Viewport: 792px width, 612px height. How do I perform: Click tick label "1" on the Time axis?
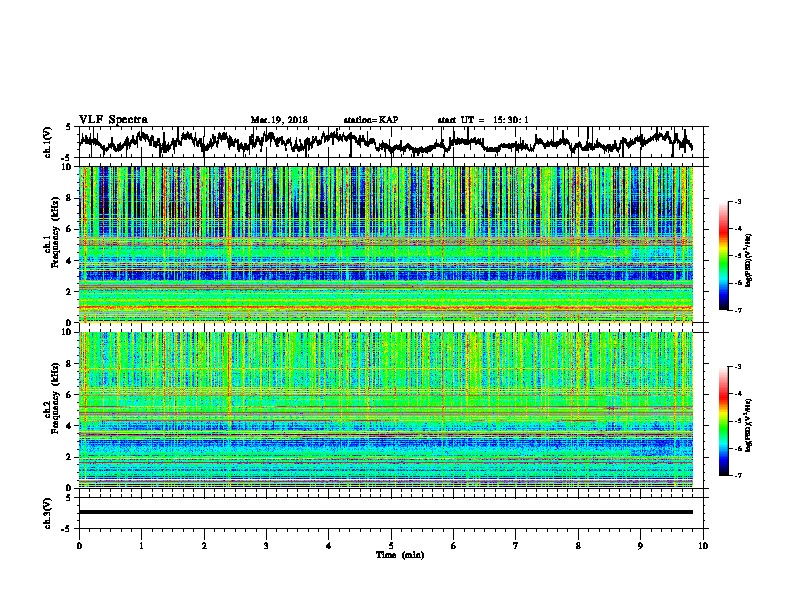(141, 546)
